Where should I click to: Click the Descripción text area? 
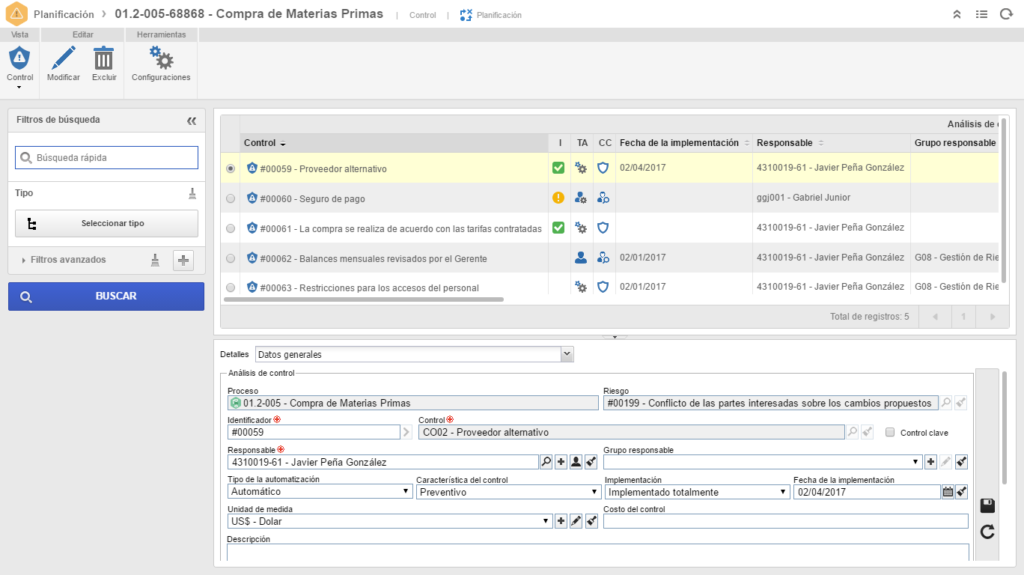coord(598,552)
